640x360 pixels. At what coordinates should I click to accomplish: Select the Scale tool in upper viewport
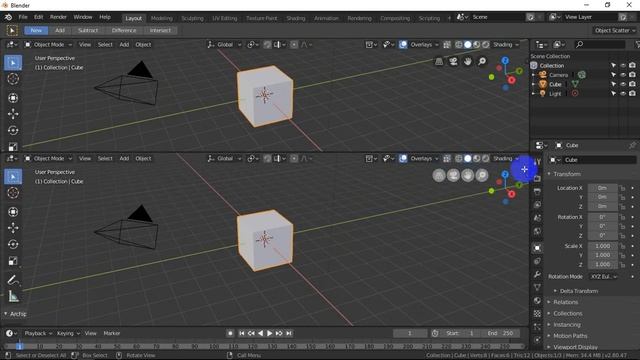[13, 146]
